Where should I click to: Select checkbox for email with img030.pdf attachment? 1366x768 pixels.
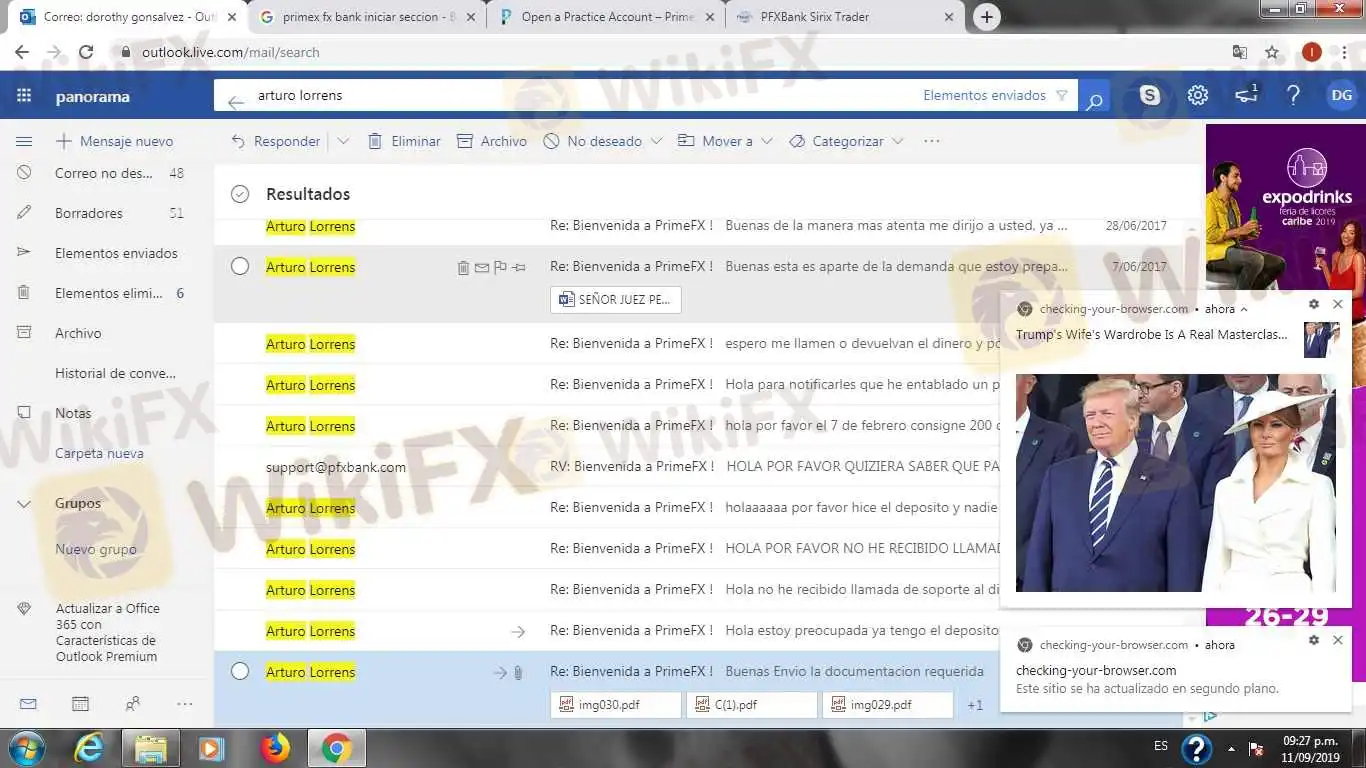240,672
